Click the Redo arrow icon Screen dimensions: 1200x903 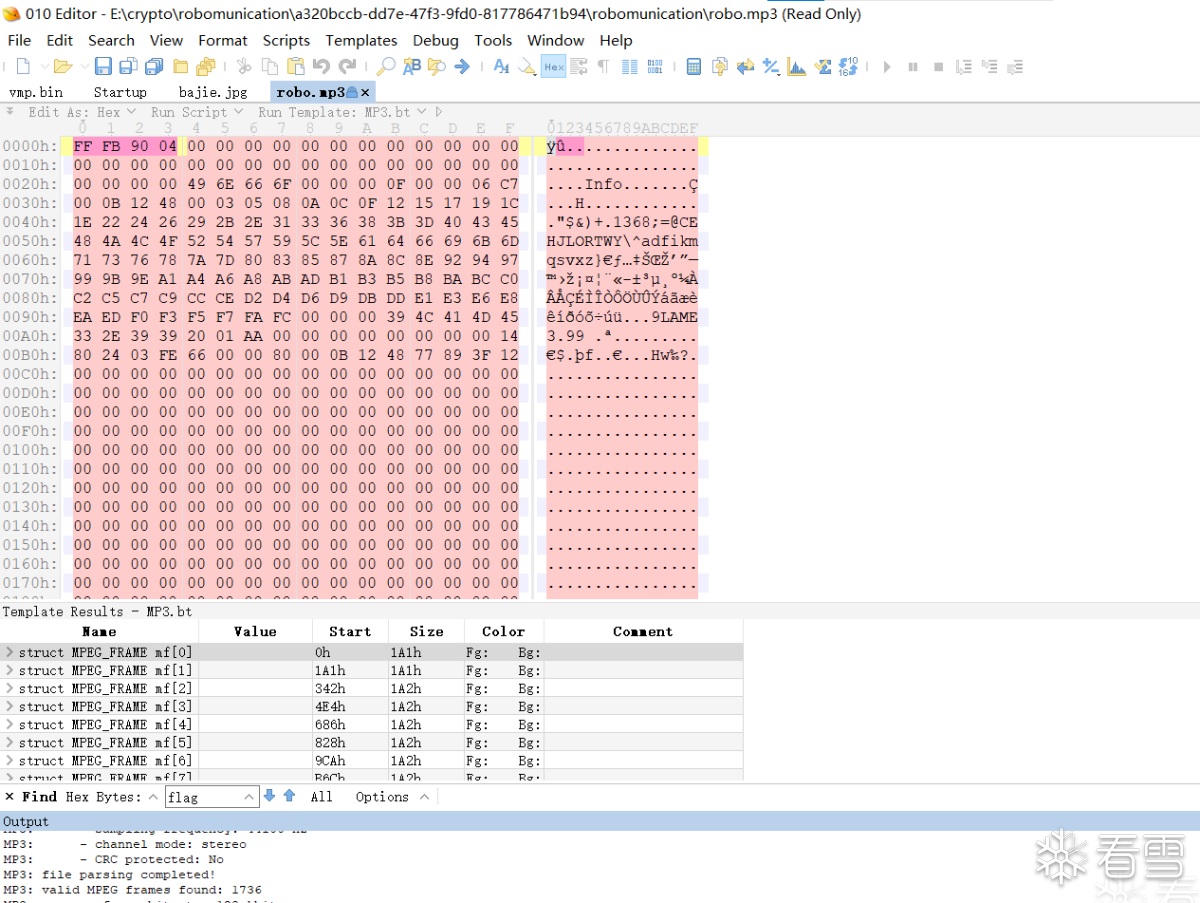347,67
